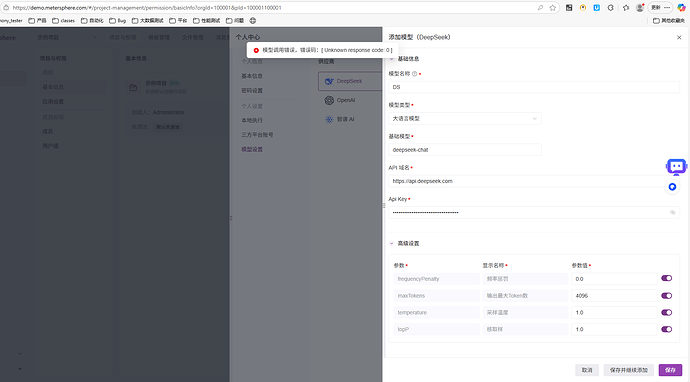
Task: Collapse the 基础信息 section
Action: 391,59
